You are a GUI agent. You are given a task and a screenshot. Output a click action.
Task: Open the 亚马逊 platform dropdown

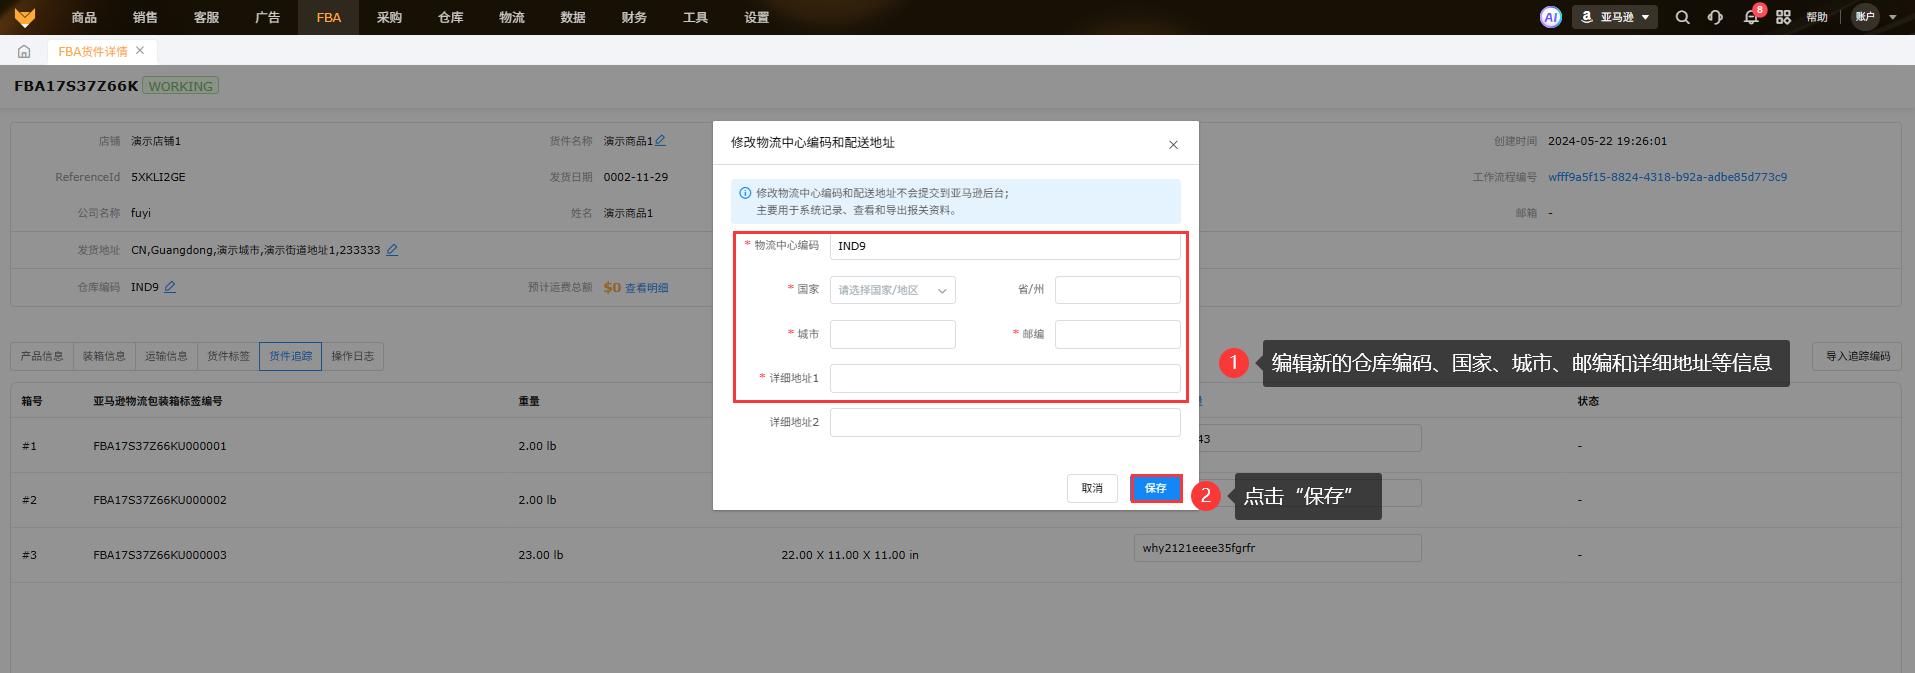pos(1615,17)
